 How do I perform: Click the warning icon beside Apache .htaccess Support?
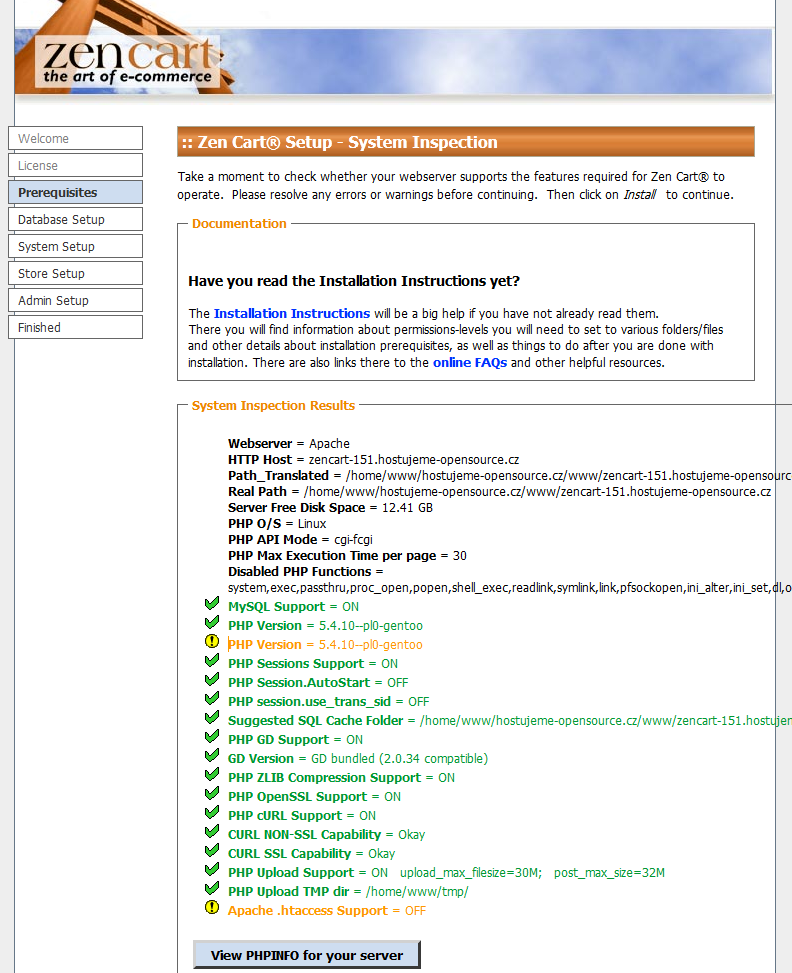[212, 908]
